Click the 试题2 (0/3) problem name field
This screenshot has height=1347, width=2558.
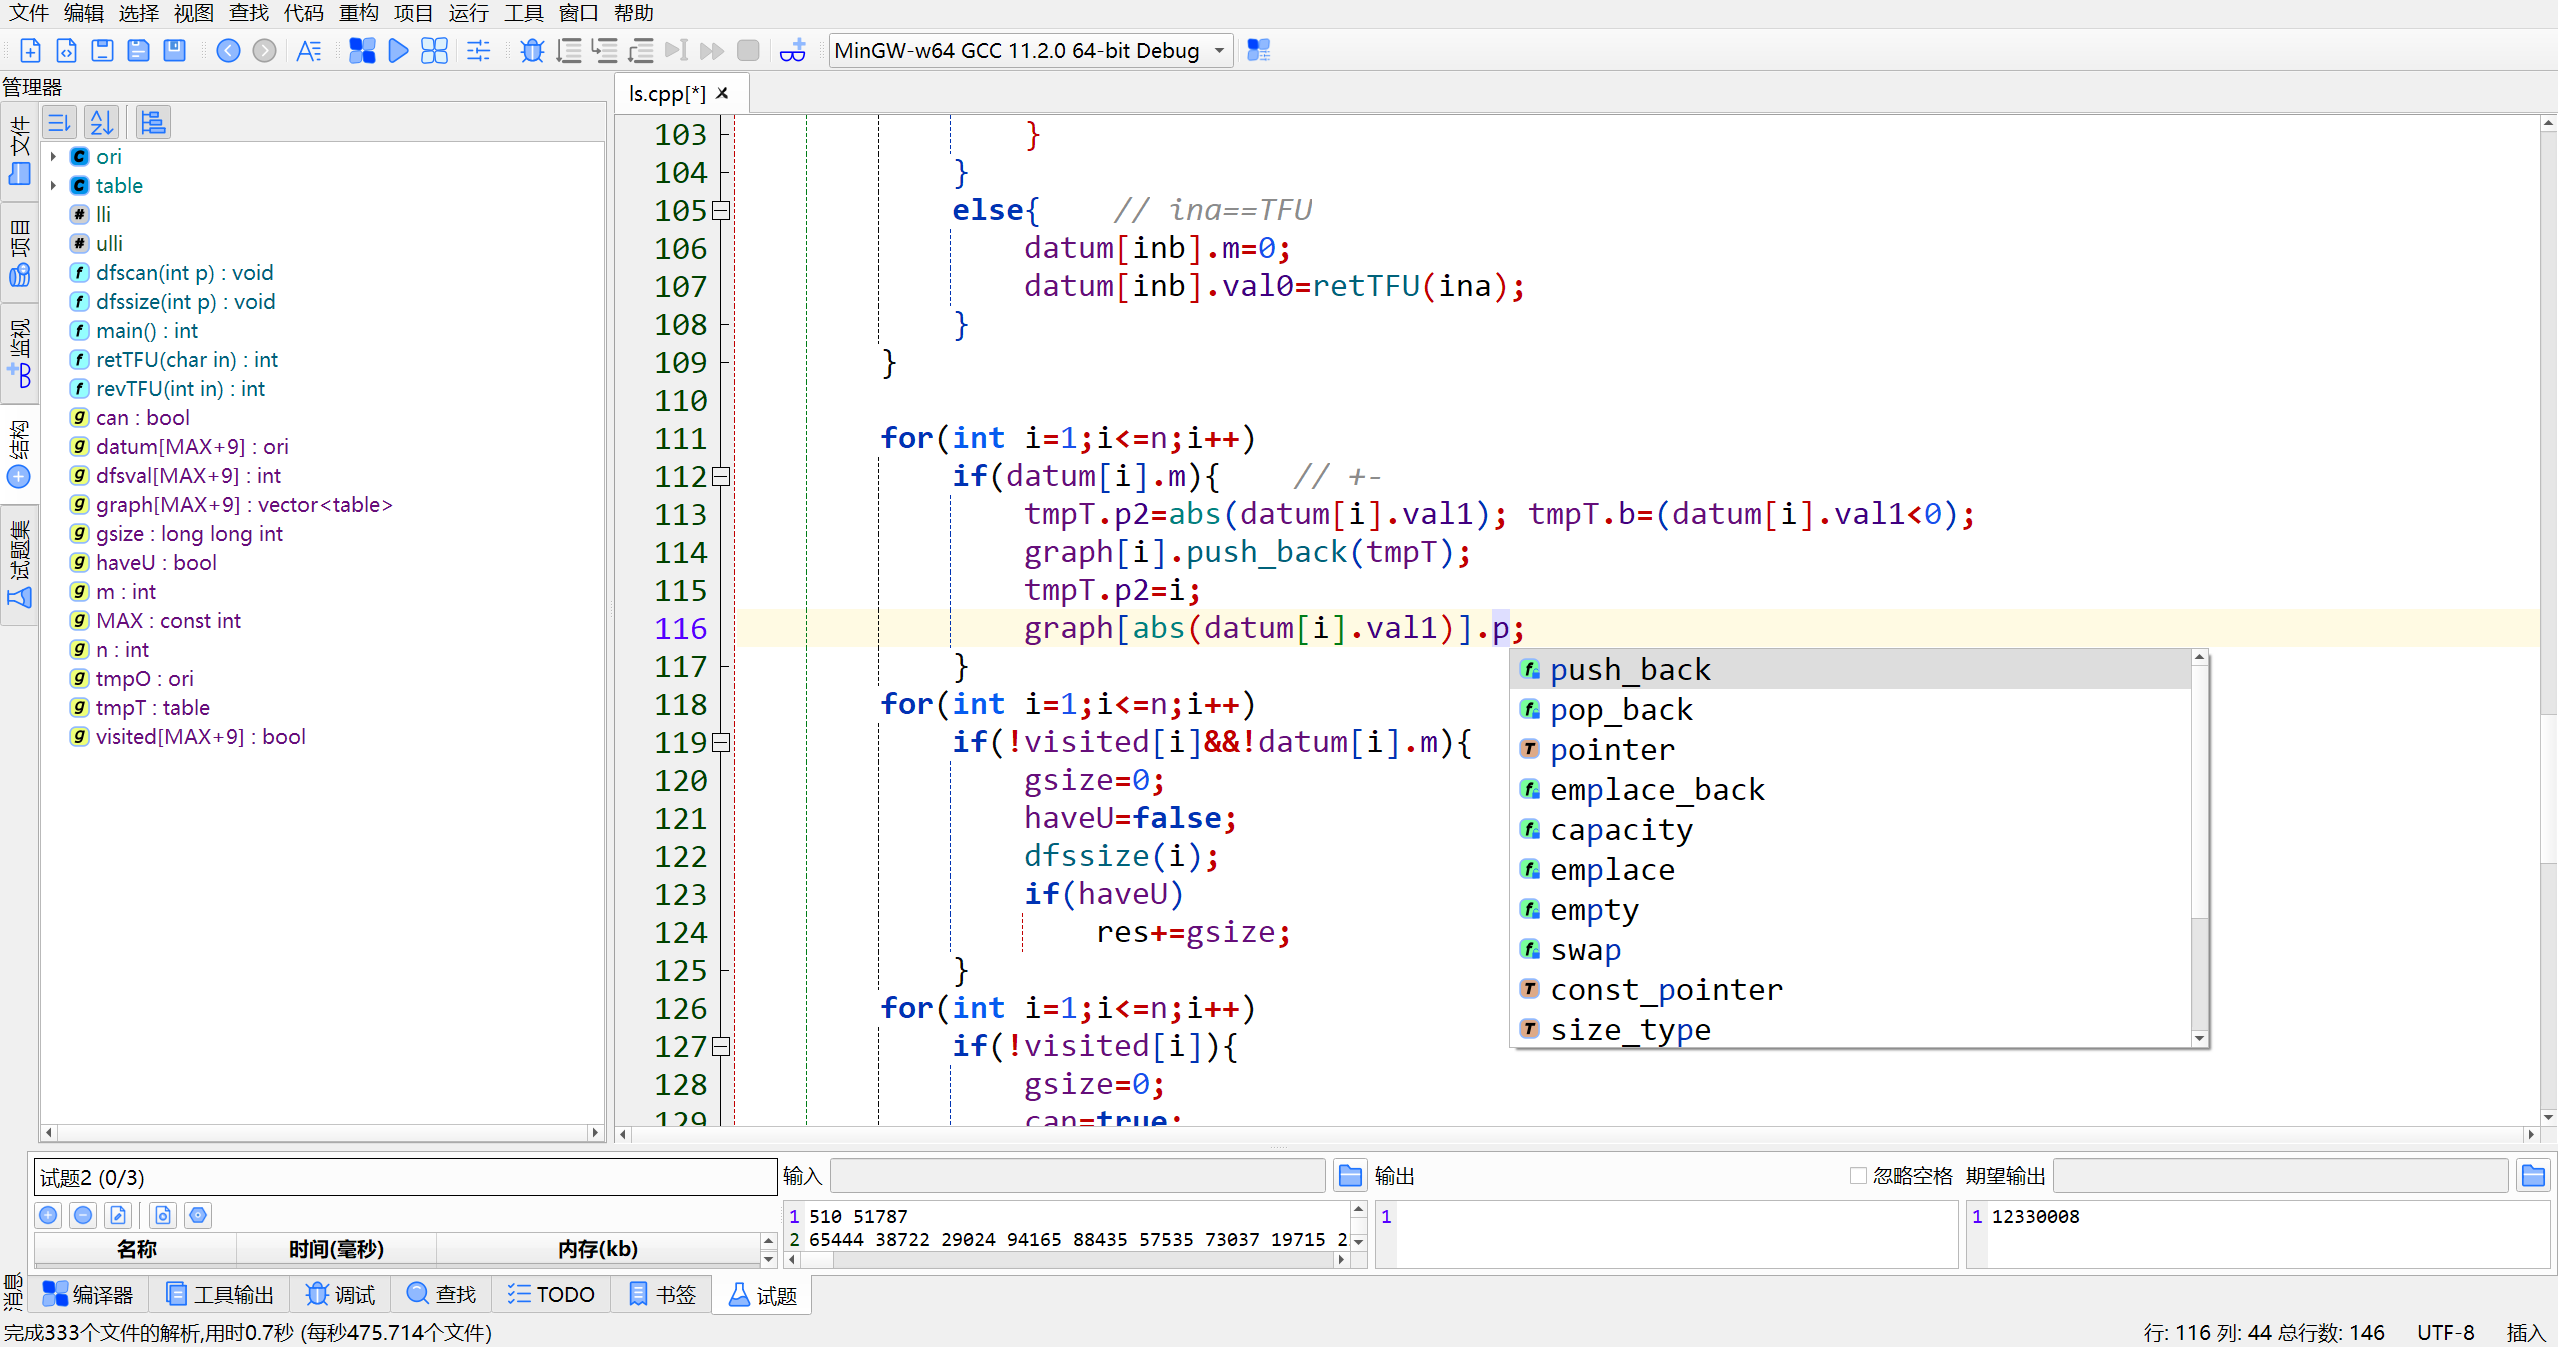(405, 1177)
